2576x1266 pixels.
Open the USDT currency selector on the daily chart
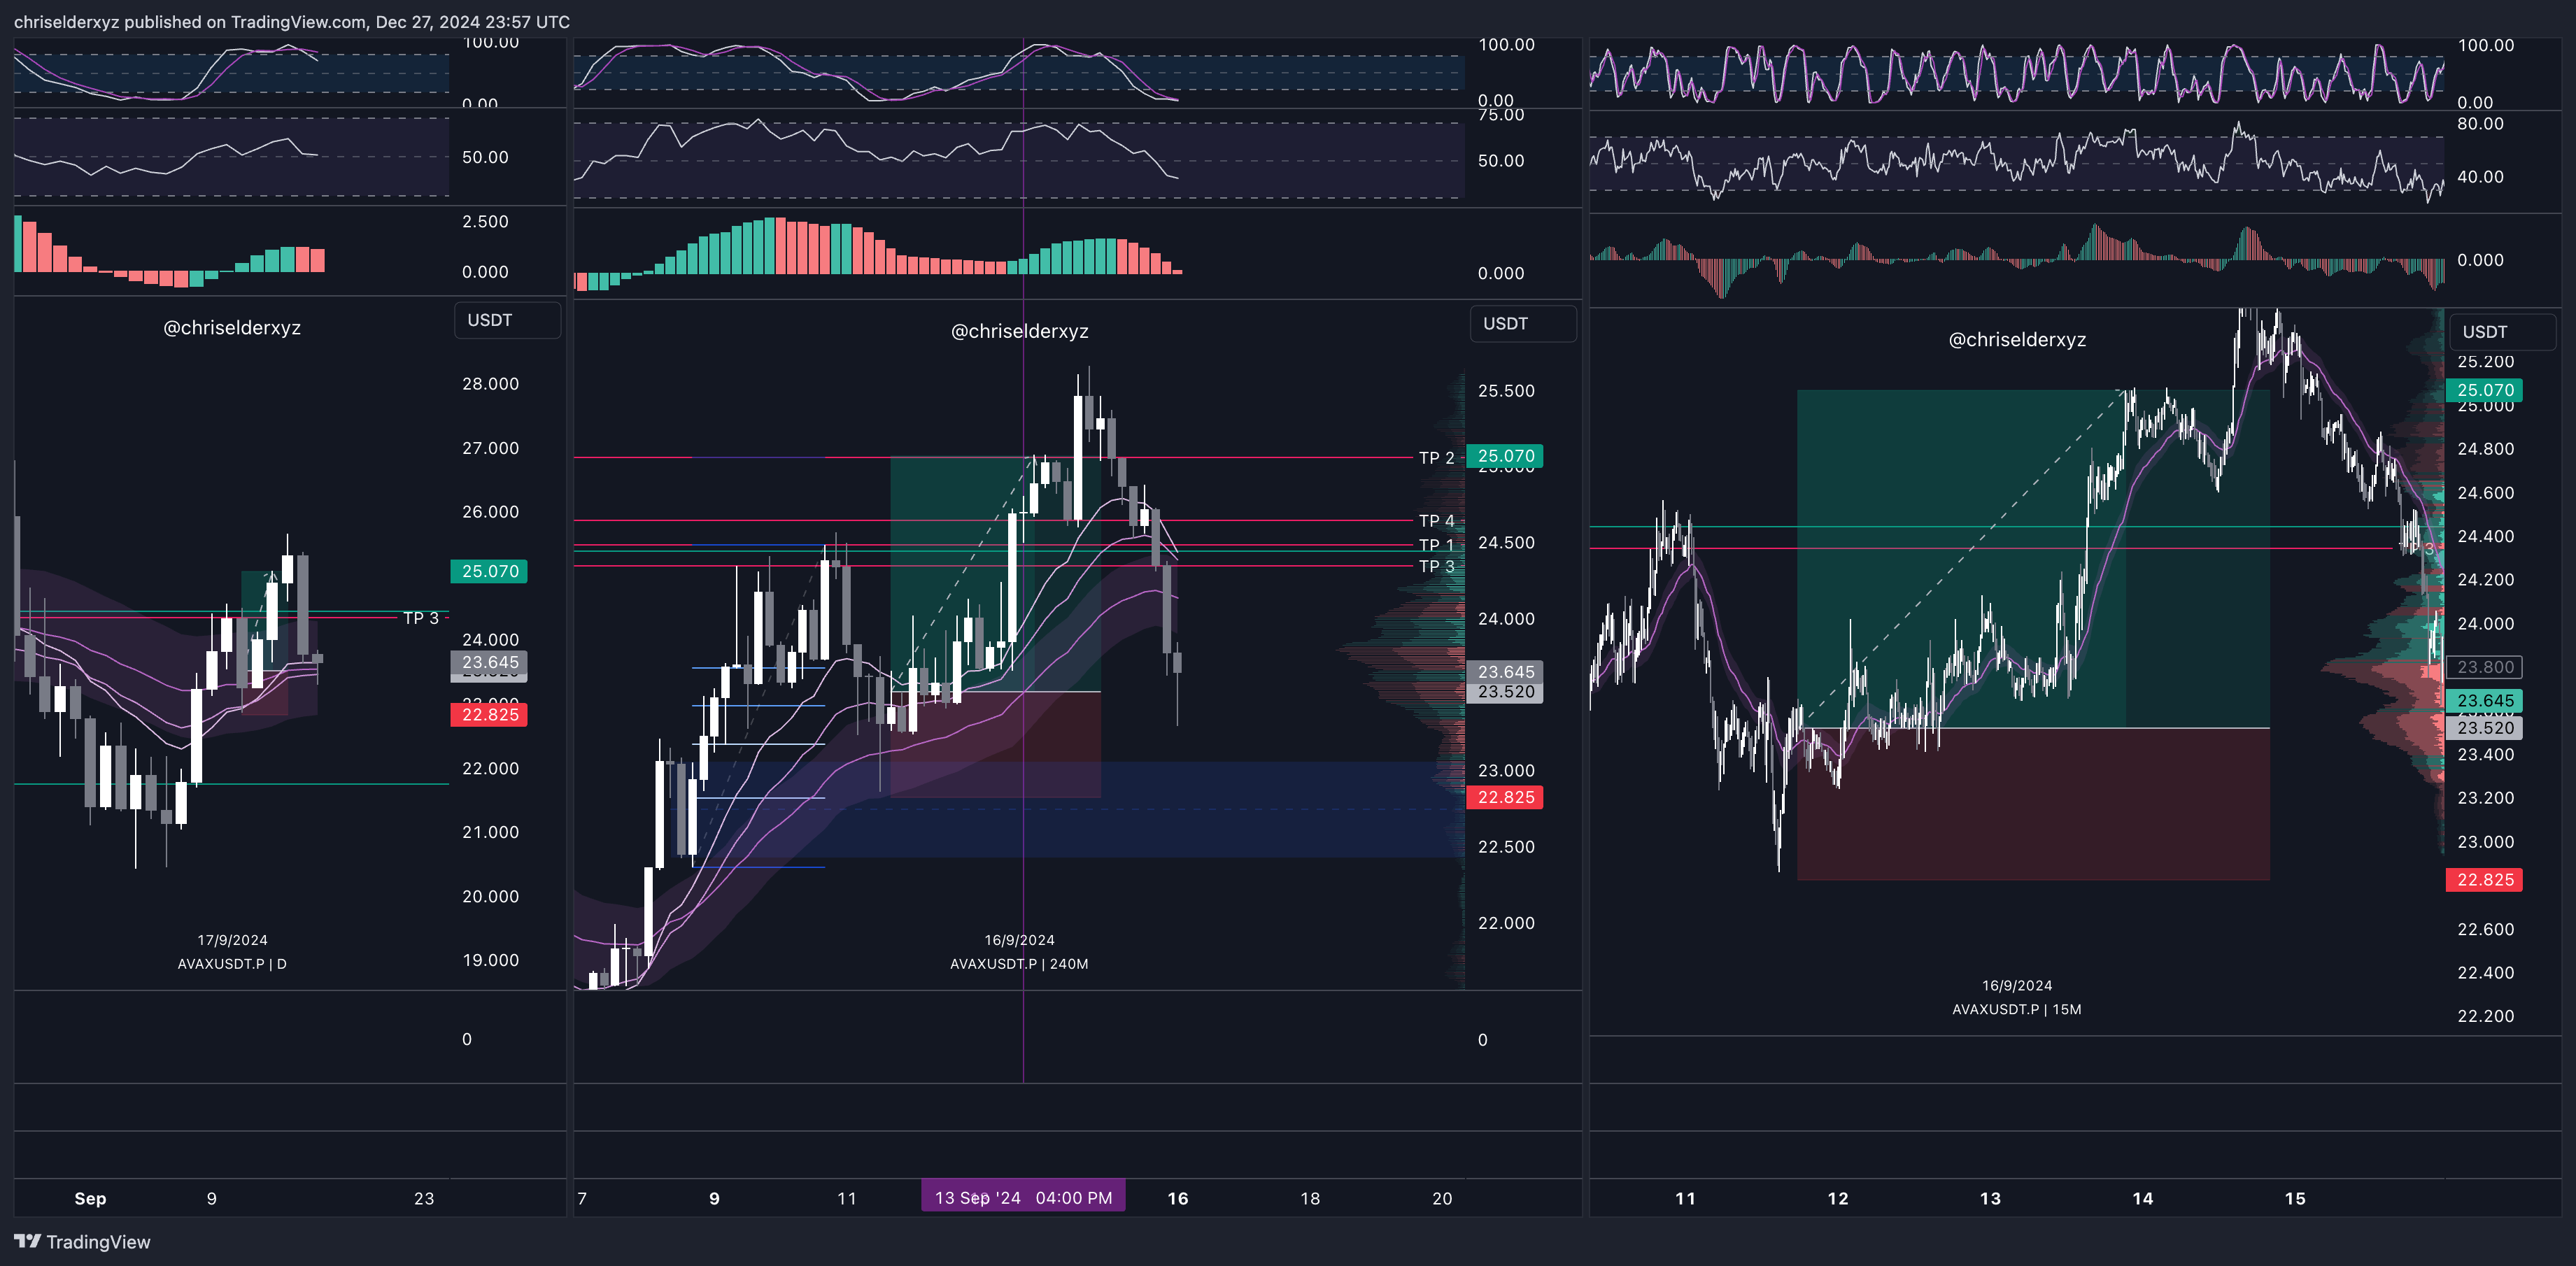[507, 320]
